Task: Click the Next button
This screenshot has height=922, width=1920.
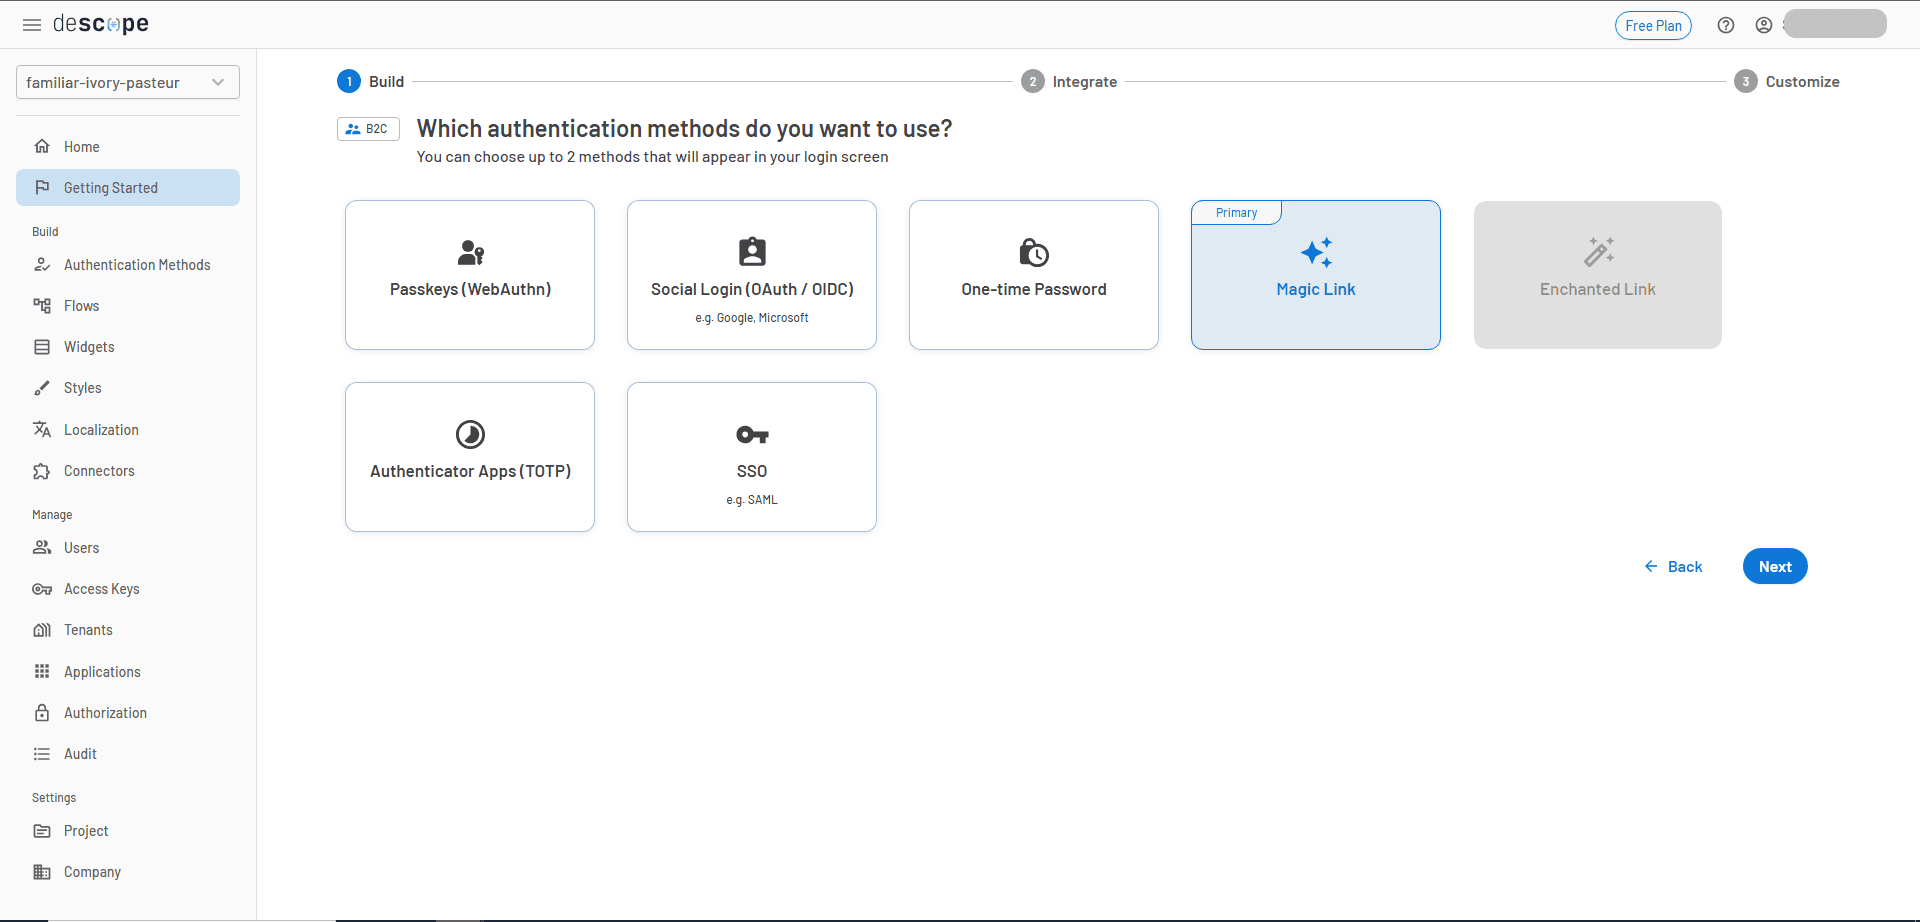Action: (1775, 566)
